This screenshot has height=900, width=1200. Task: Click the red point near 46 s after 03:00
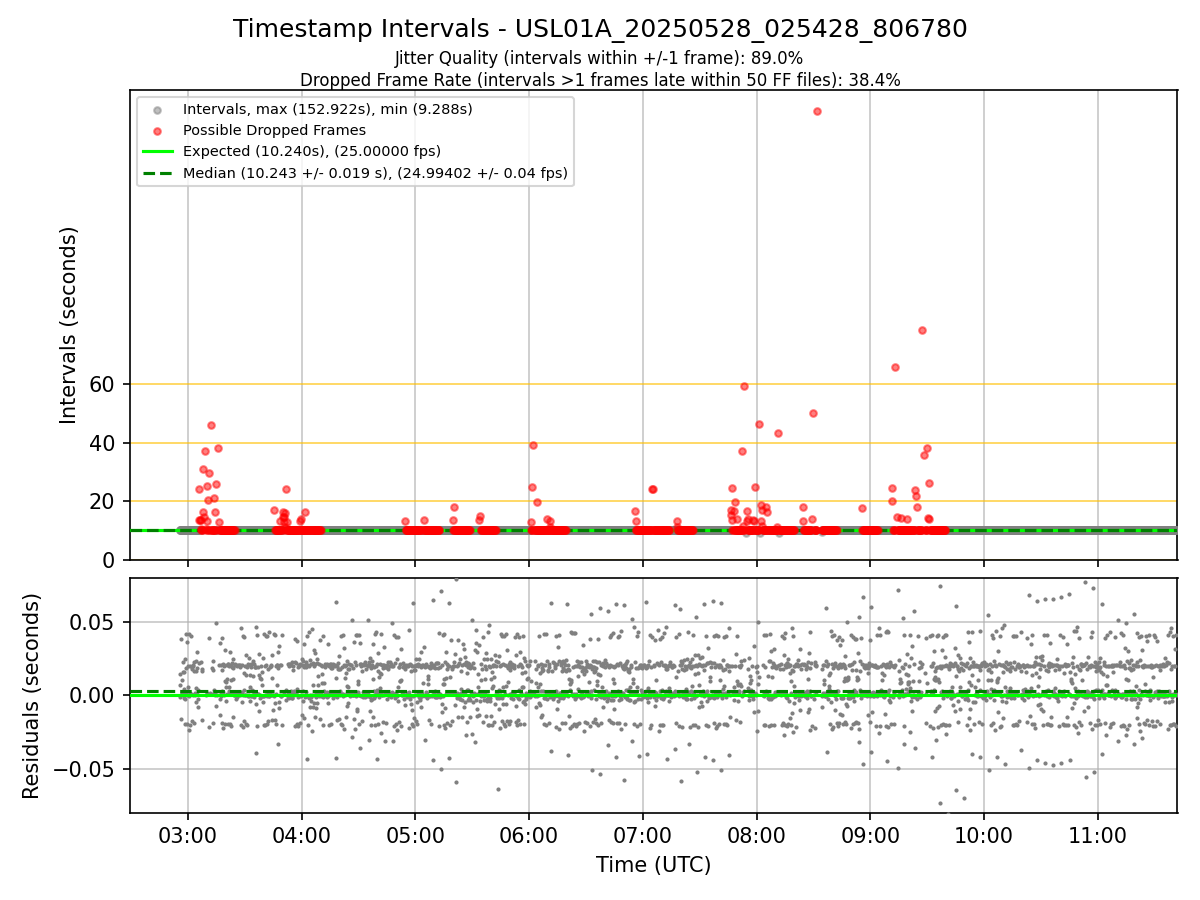point(211,425)
